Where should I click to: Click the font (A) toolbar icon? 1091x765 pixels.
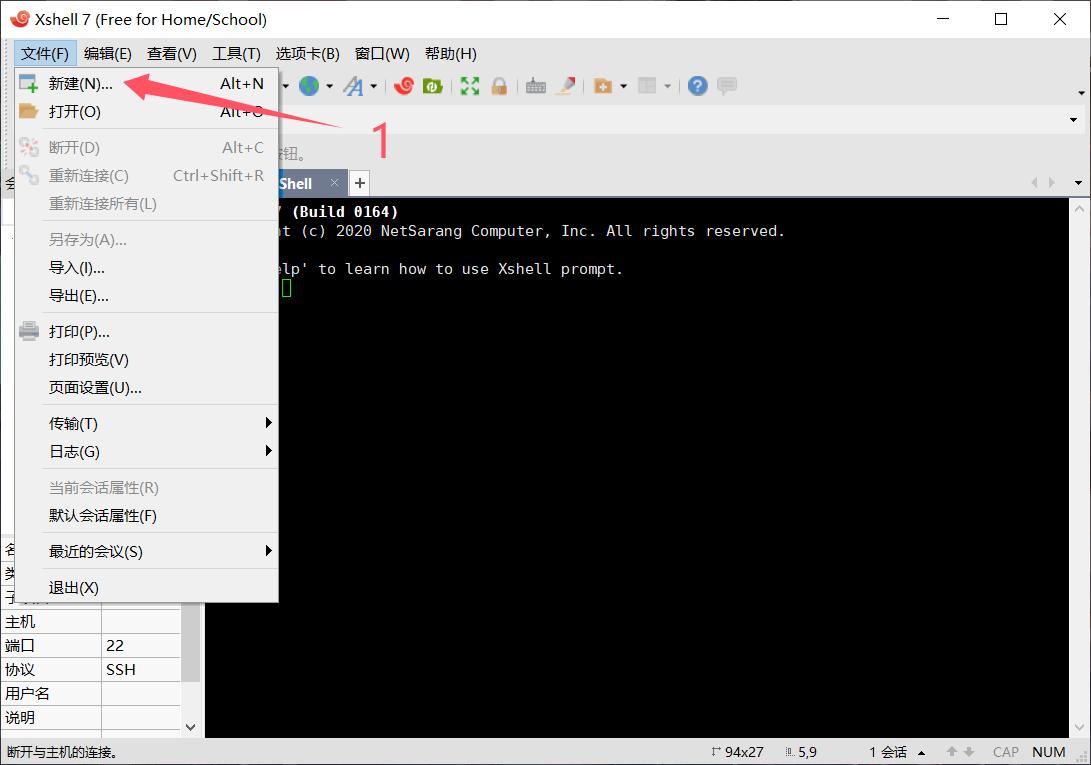pyautogui.click(x=353, y=86)
